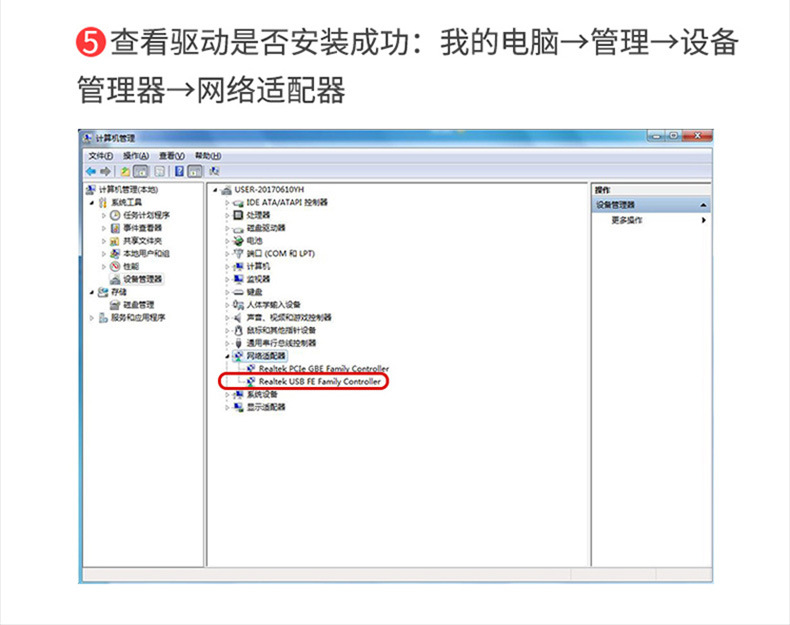The image size is (790, 625).
Task: Open the 查看(V) menu
Action: point(172,156)
